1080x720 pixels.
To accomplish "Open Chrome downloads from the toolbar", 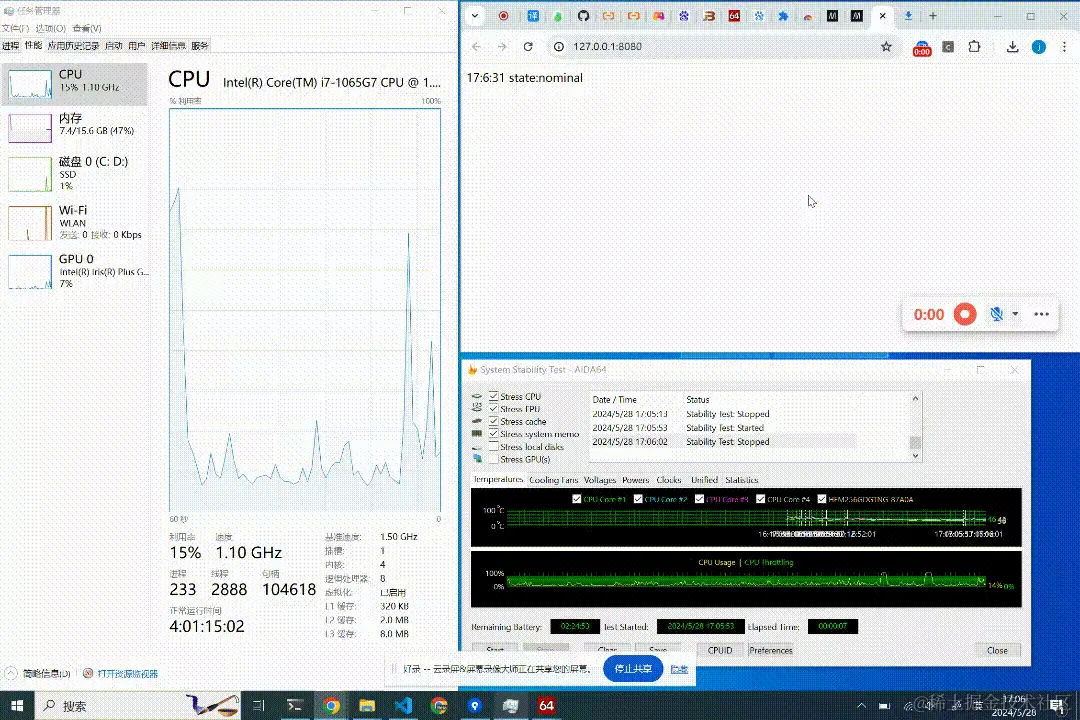I will (x=1012, y=47).
